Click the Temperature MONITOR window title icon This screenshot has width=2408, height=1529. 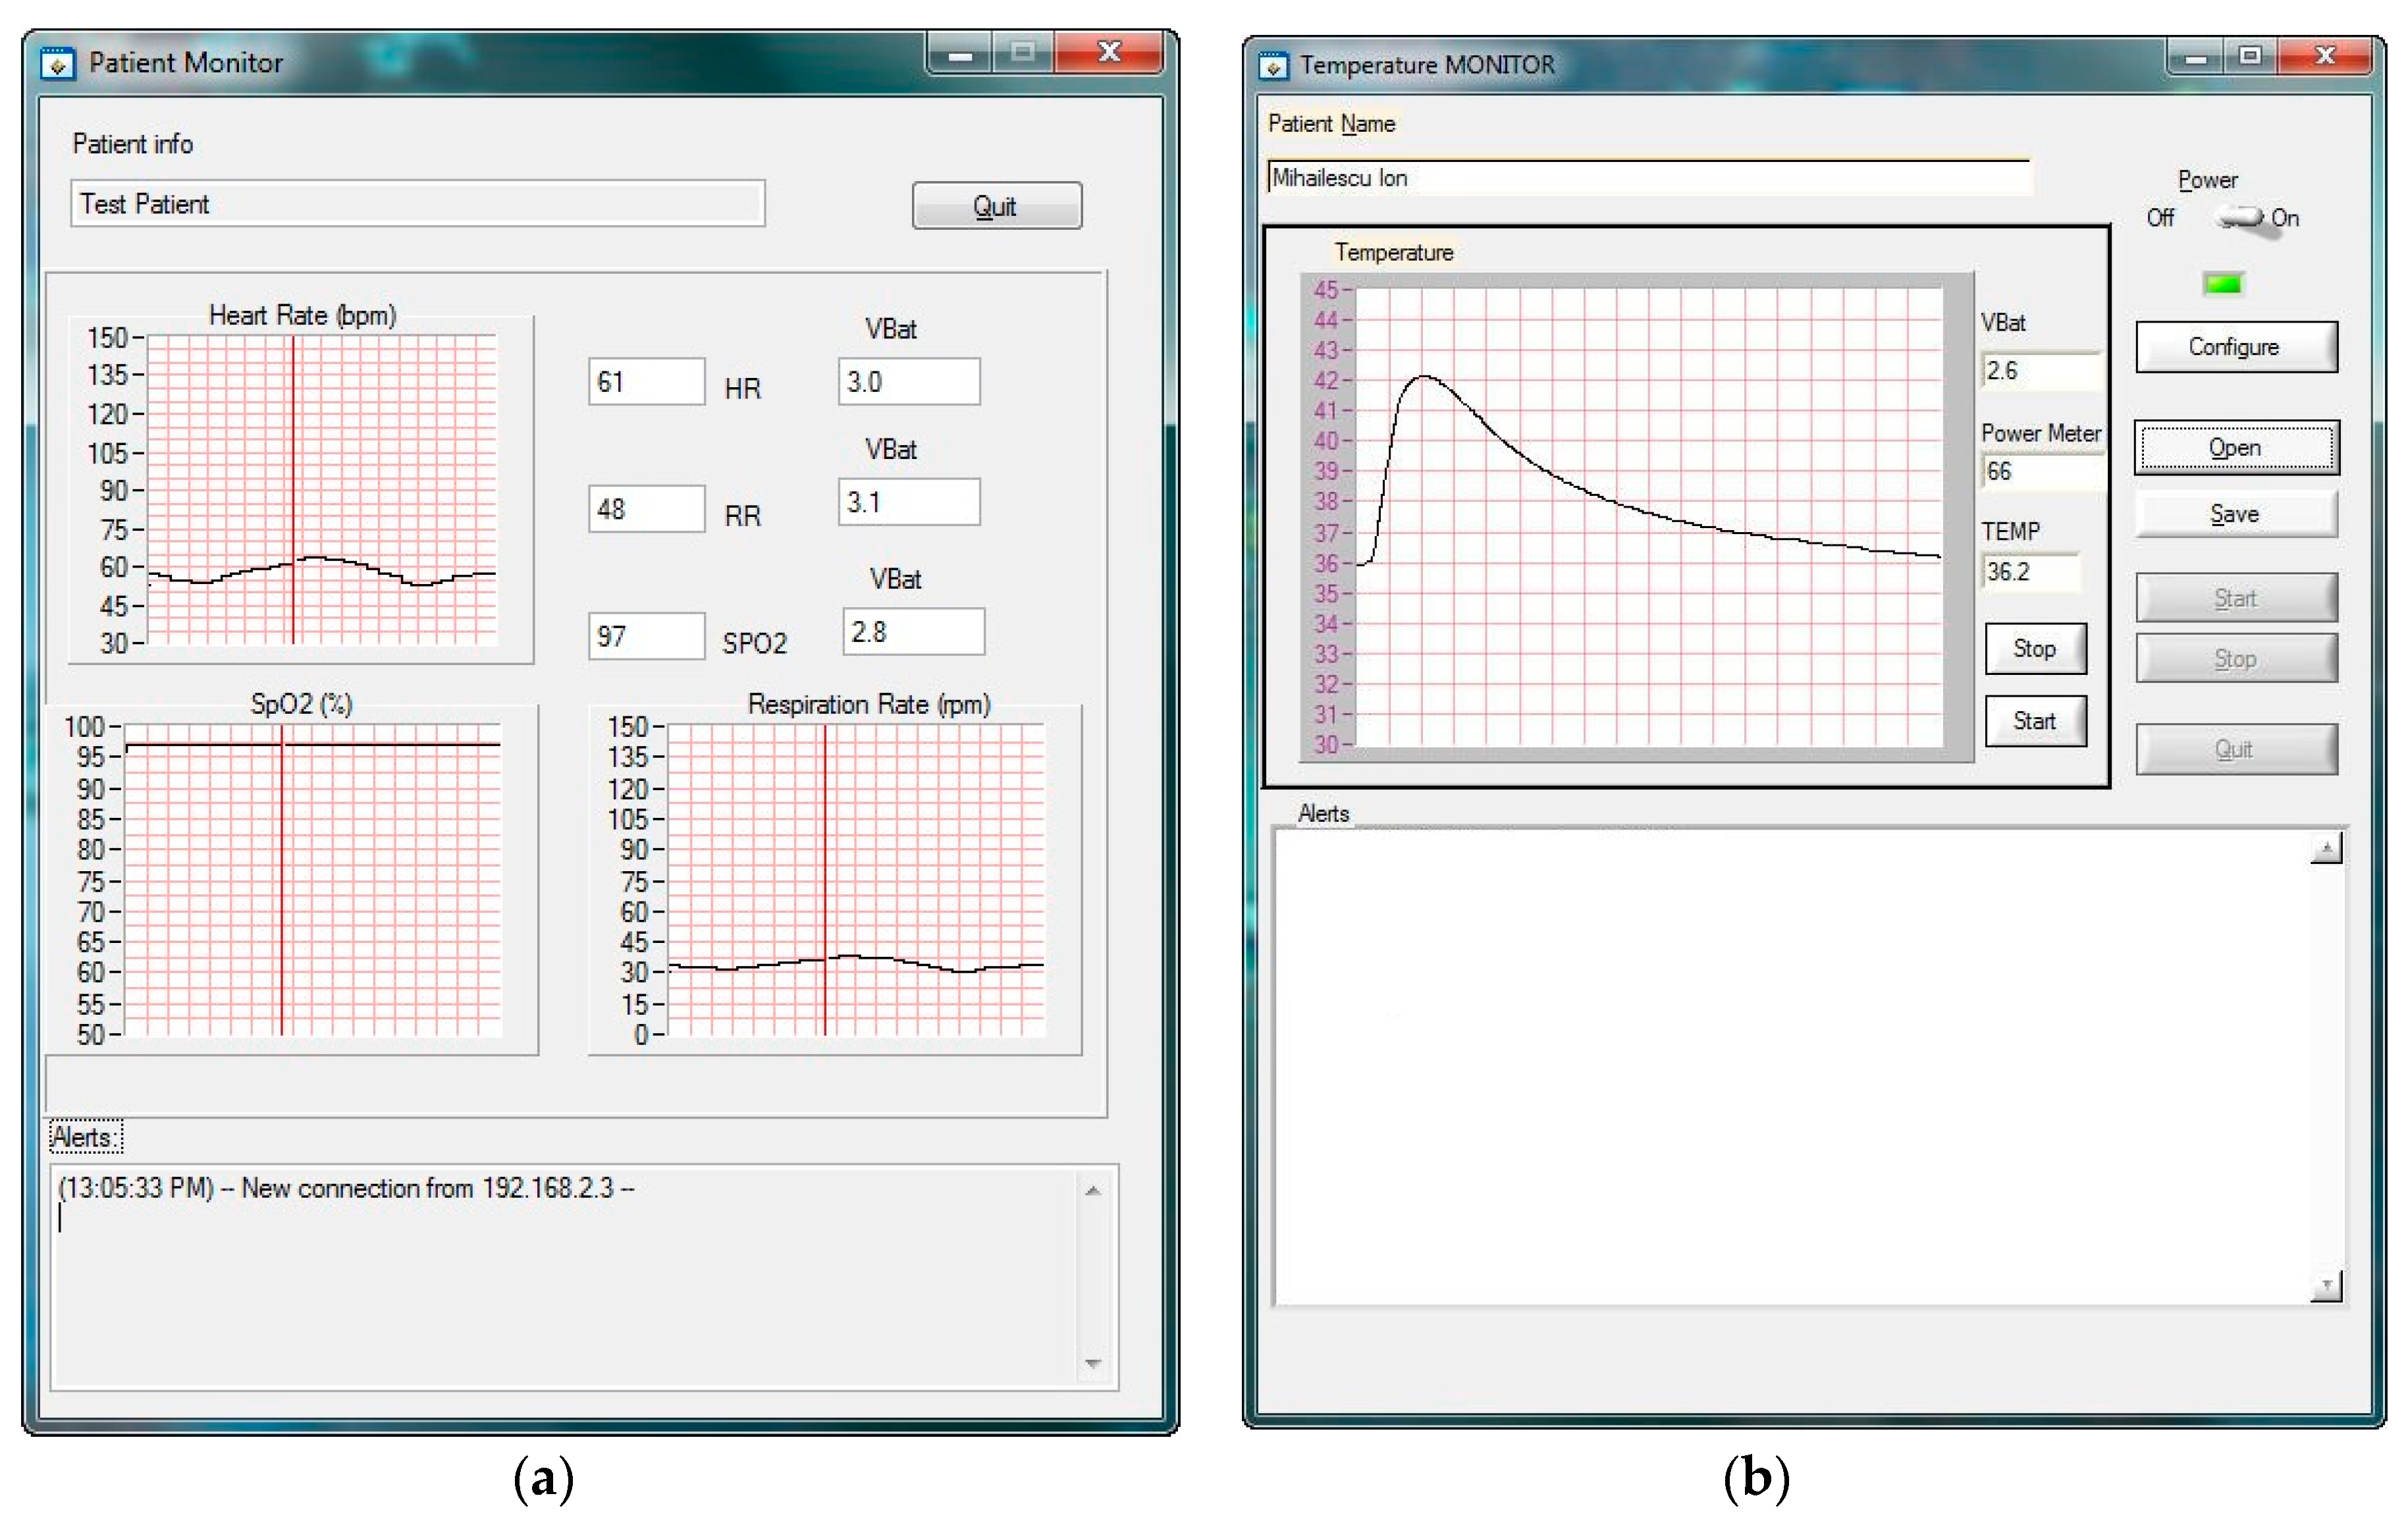[x=1272, y=66]
